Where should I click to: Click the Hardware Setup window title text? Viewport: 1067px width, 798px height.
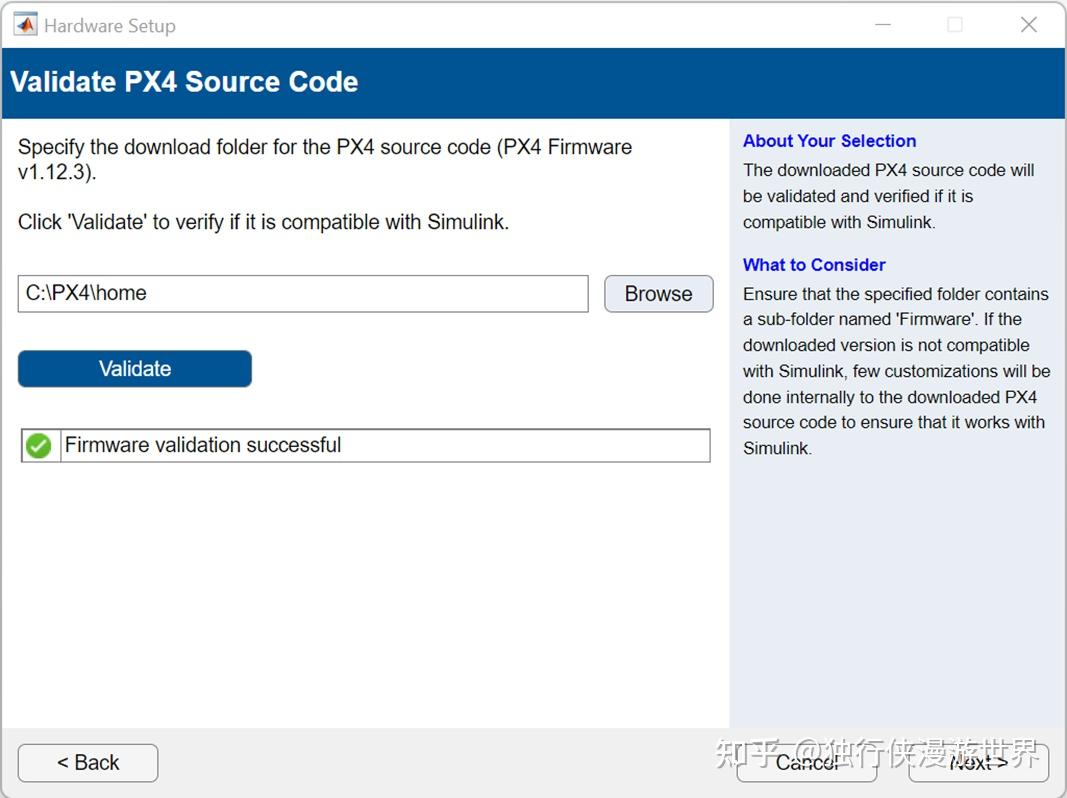(x=110, y=26)
